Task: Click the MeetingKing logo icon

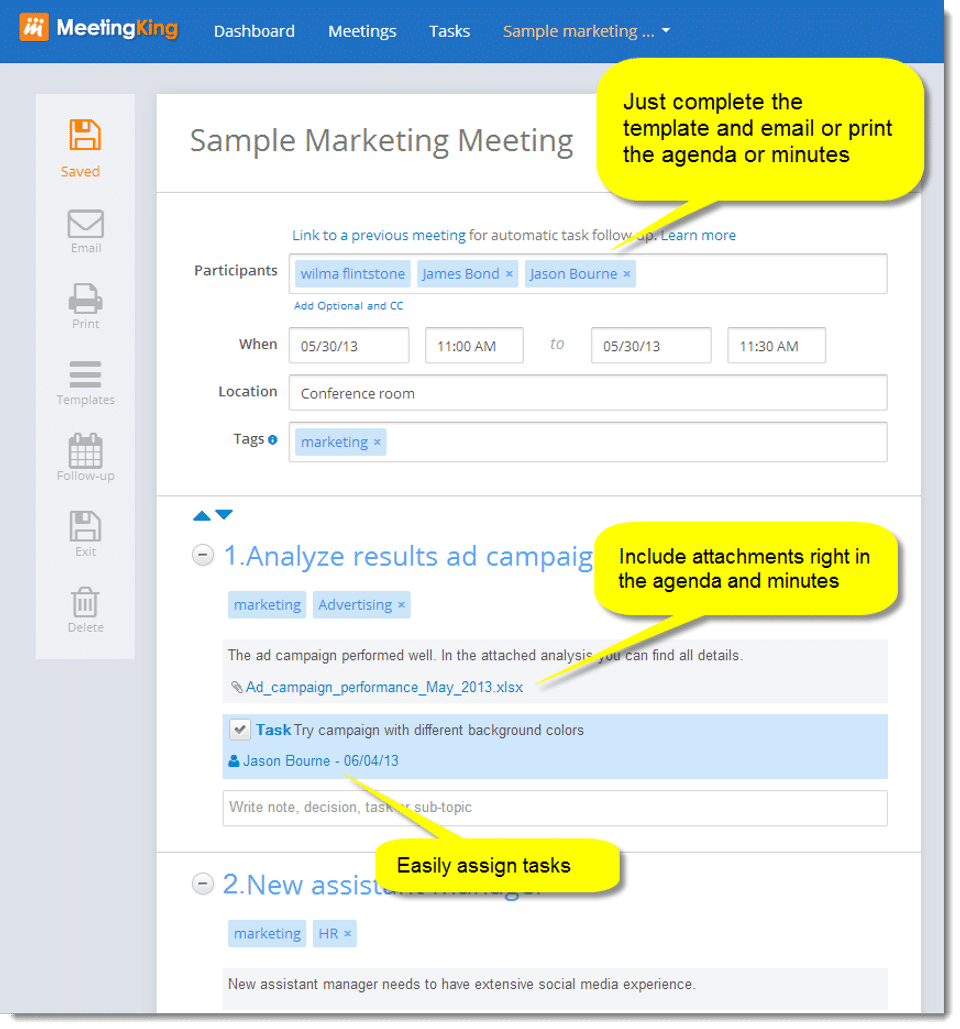Action: pos(33,28)
